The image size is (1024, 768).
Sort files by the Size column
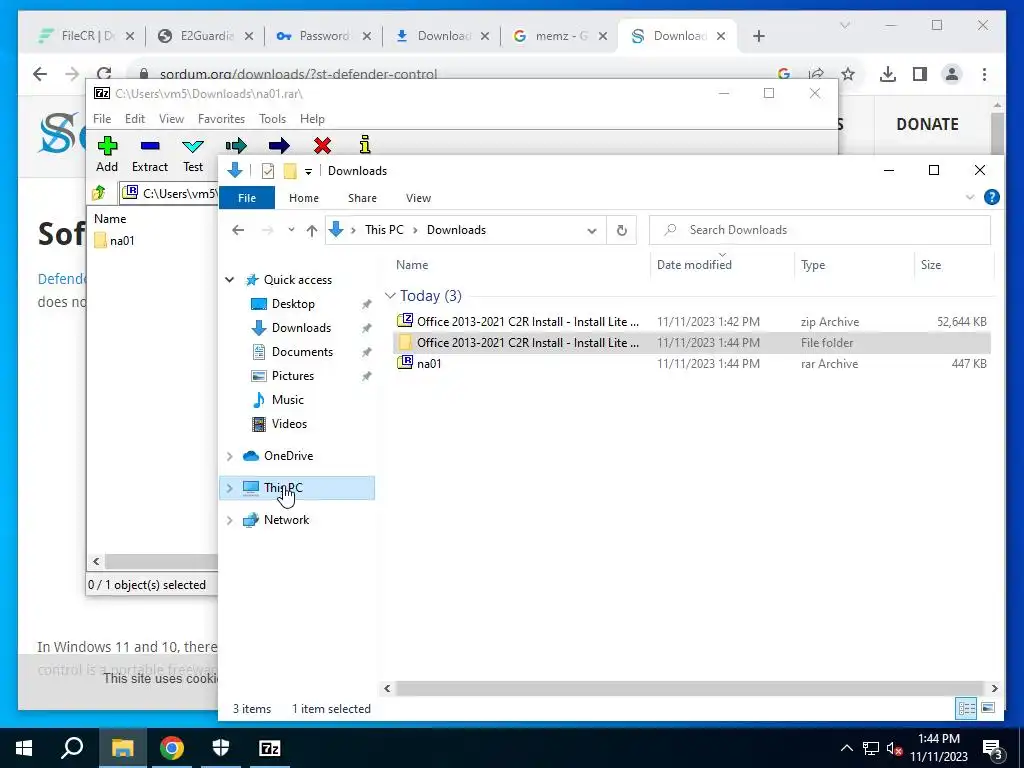(953, 264)
